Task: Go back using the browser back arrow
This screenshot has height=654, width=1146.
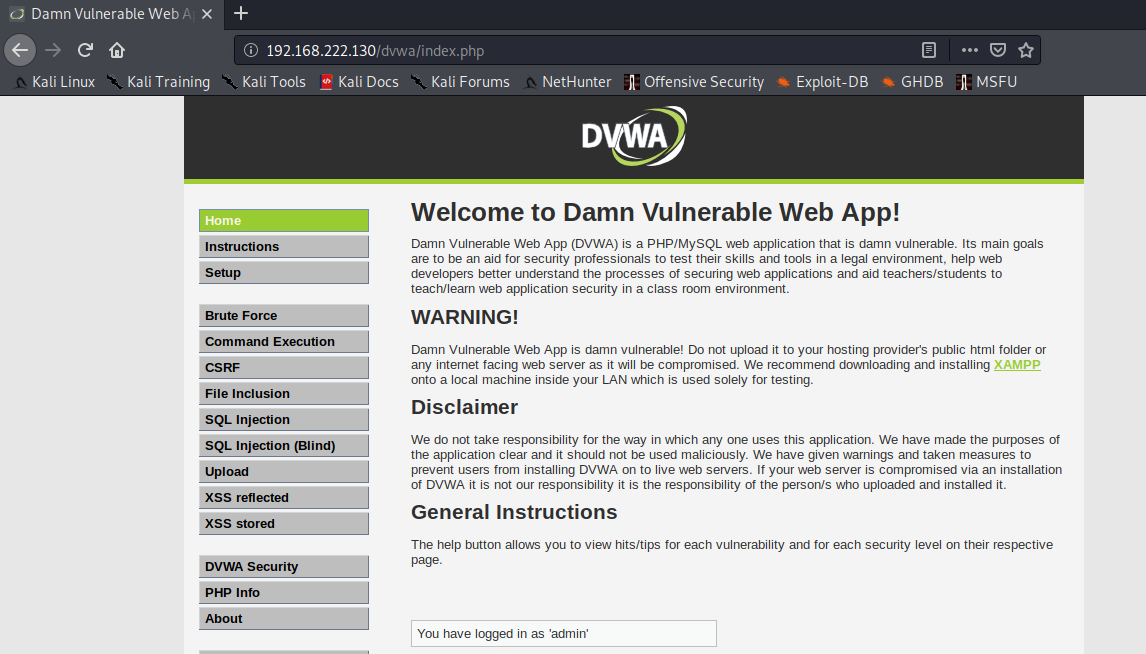Action: coord(20,50)
